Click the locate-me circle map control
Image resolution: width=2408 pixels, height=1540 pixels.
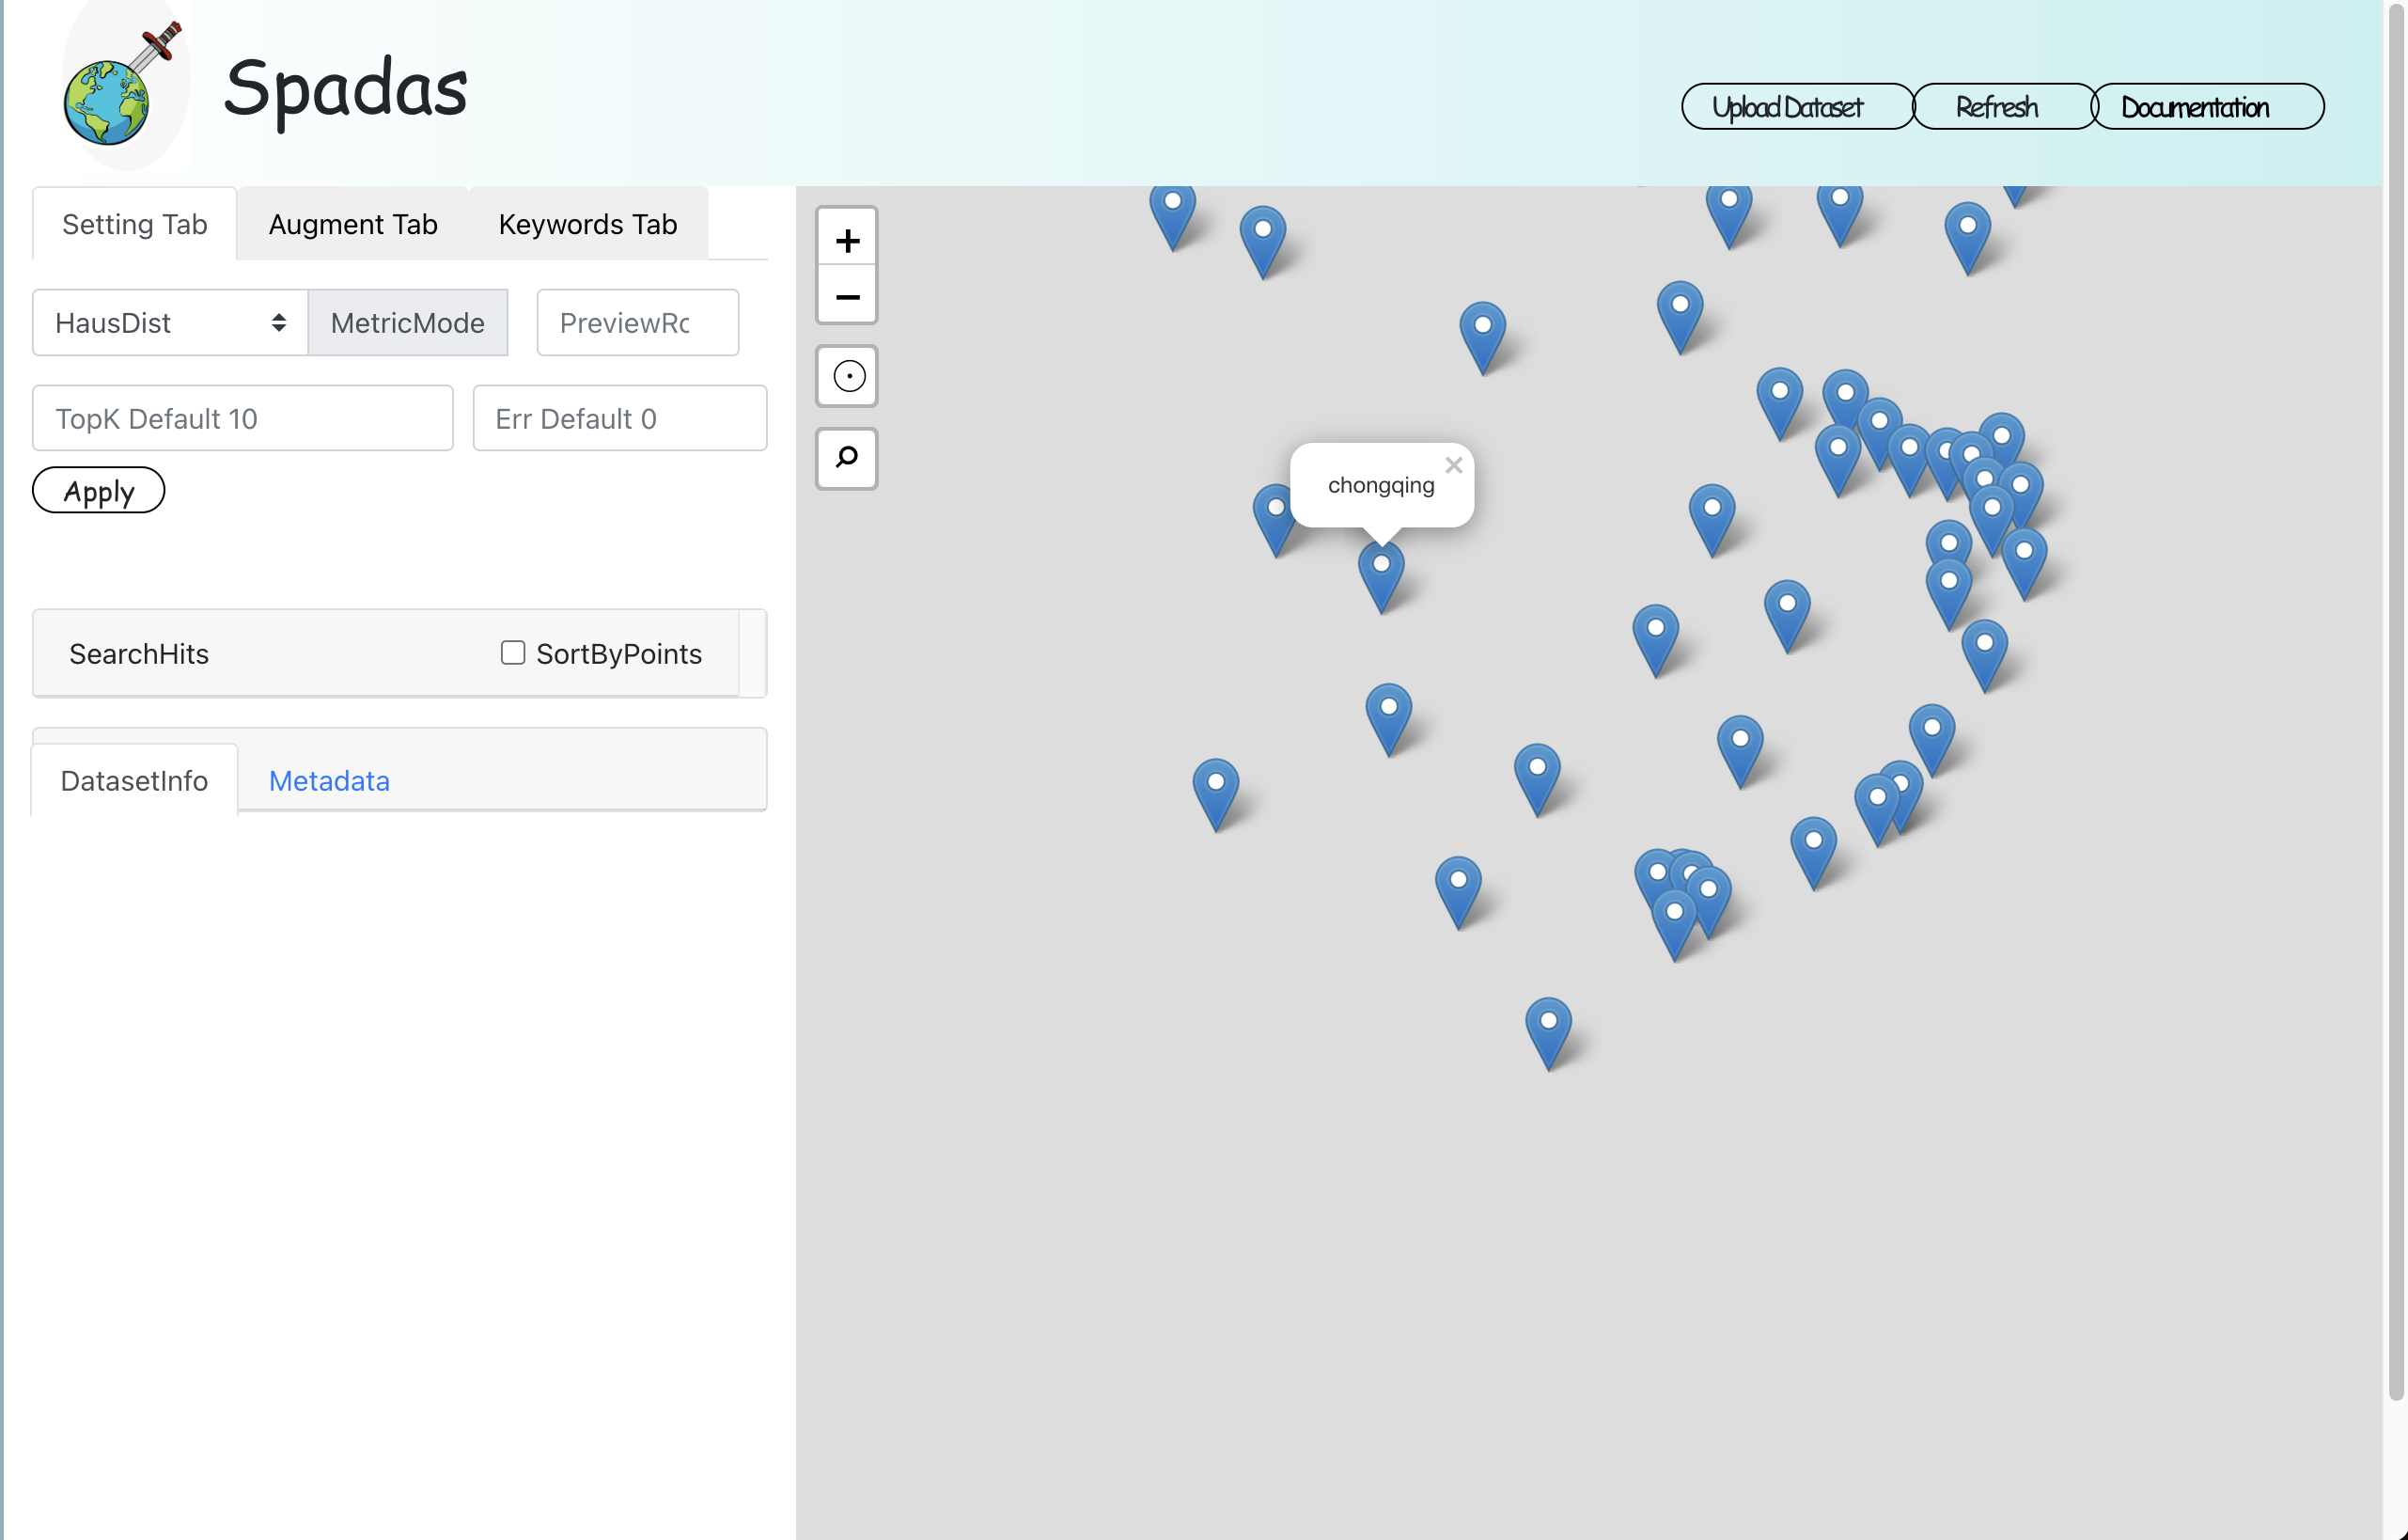pyautogui.click(x=847, y=376)
